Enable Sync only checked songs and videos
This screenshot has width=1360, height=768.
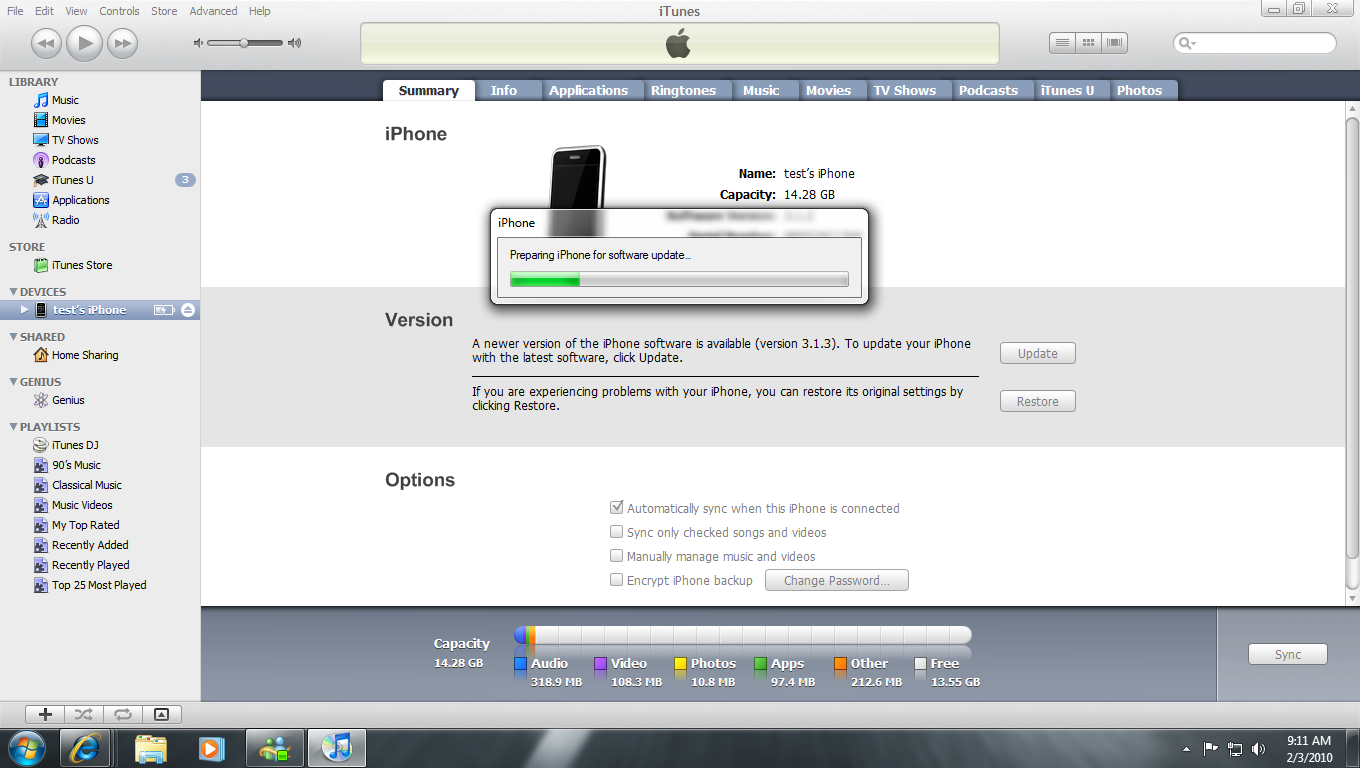617,532
